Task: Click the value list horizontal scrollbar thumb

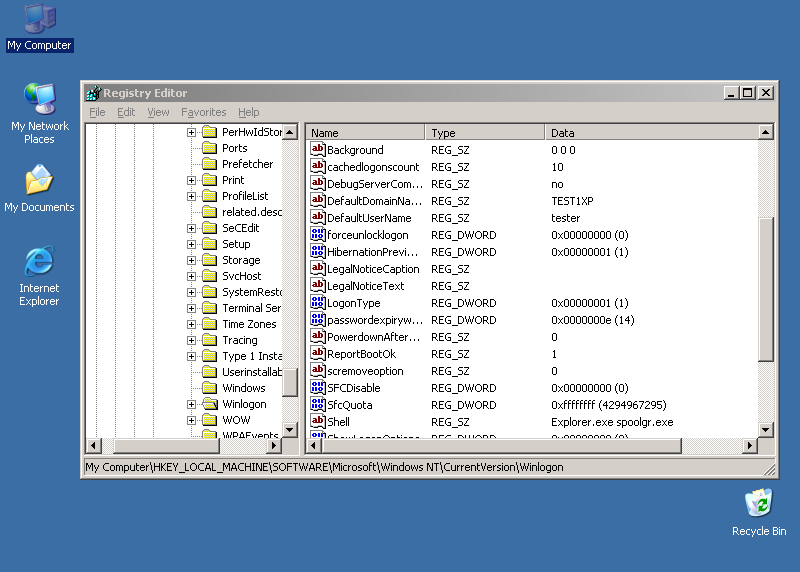Action: pos(502,445)
